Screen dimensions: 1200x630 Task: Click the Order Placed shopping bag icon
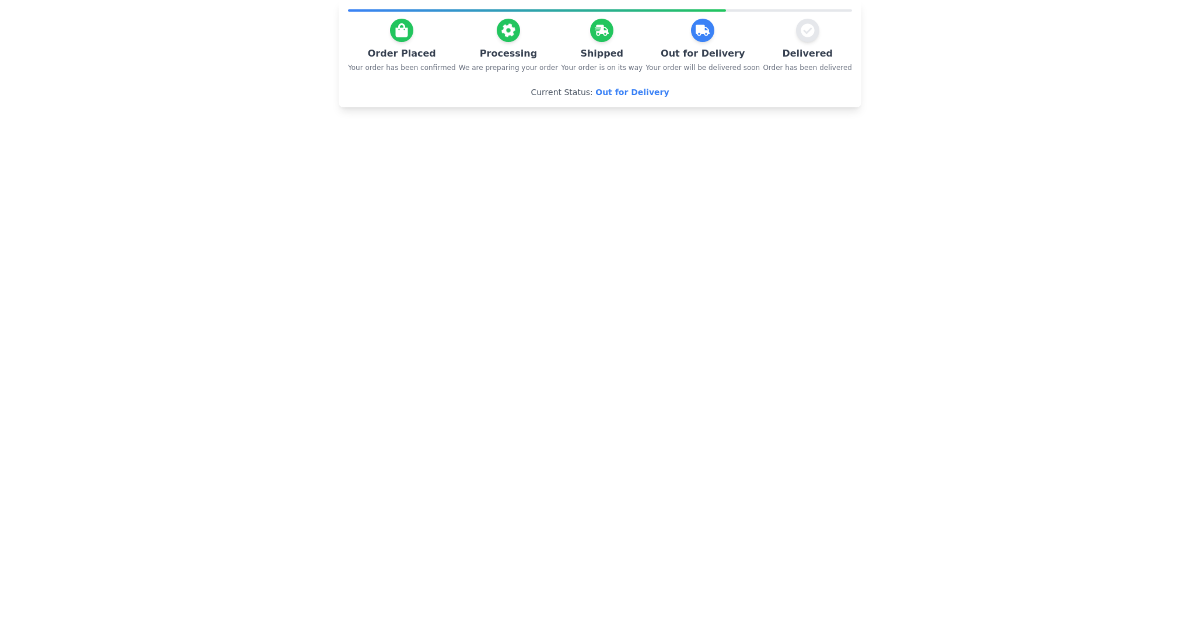pos(401,30)
